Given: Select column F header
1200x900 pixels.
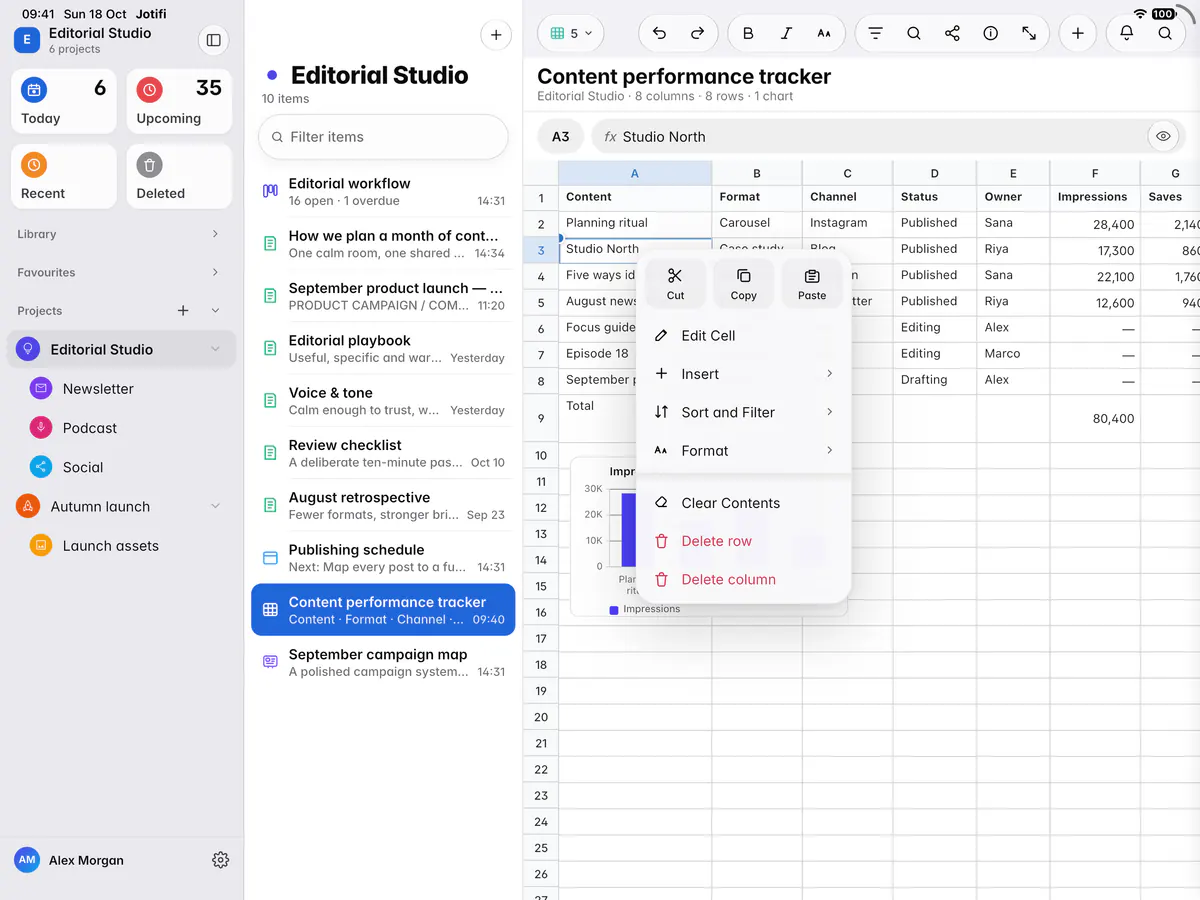Looking at the screenshot, I should [1095, 173].
